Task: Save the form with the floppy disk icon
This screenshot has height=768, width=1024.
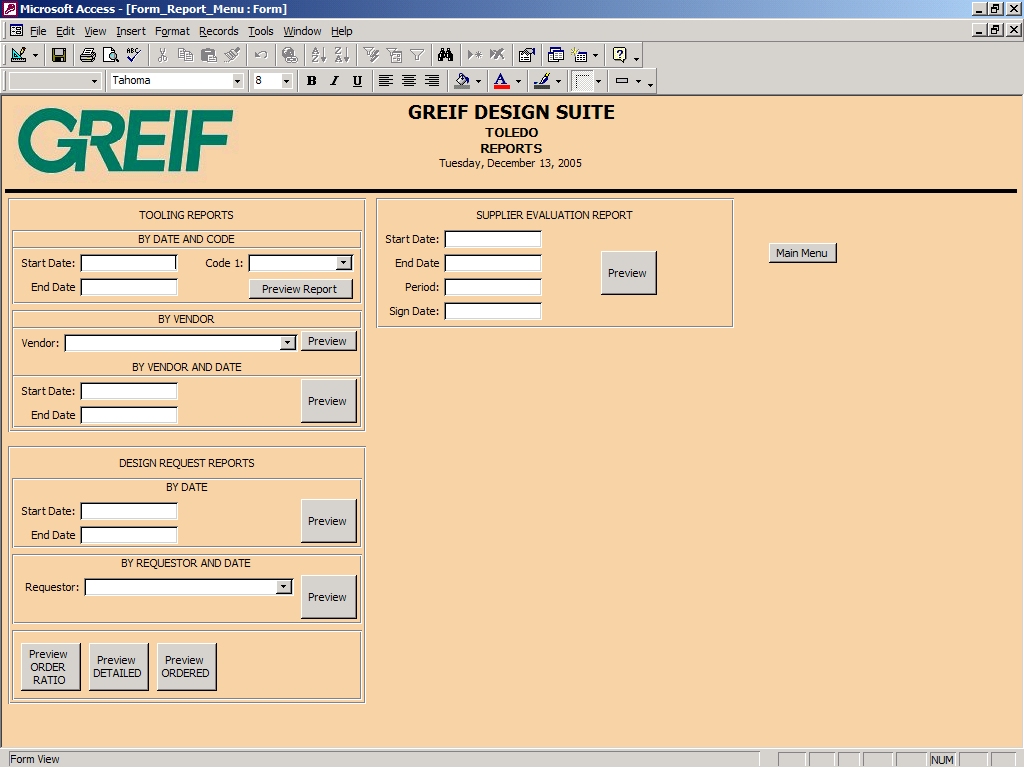Action: coord(59,56)
